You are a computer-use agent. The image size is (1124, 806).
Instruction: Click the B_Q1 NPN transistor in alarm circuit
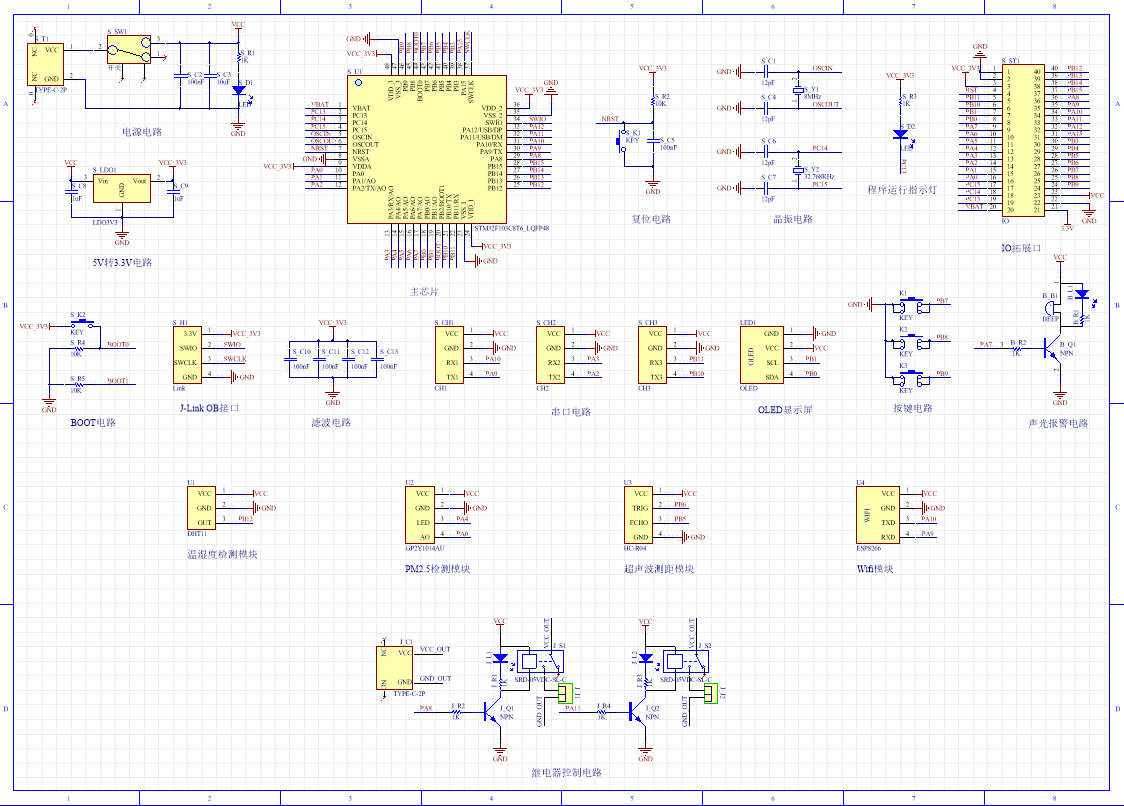(x=1052, y=351)
